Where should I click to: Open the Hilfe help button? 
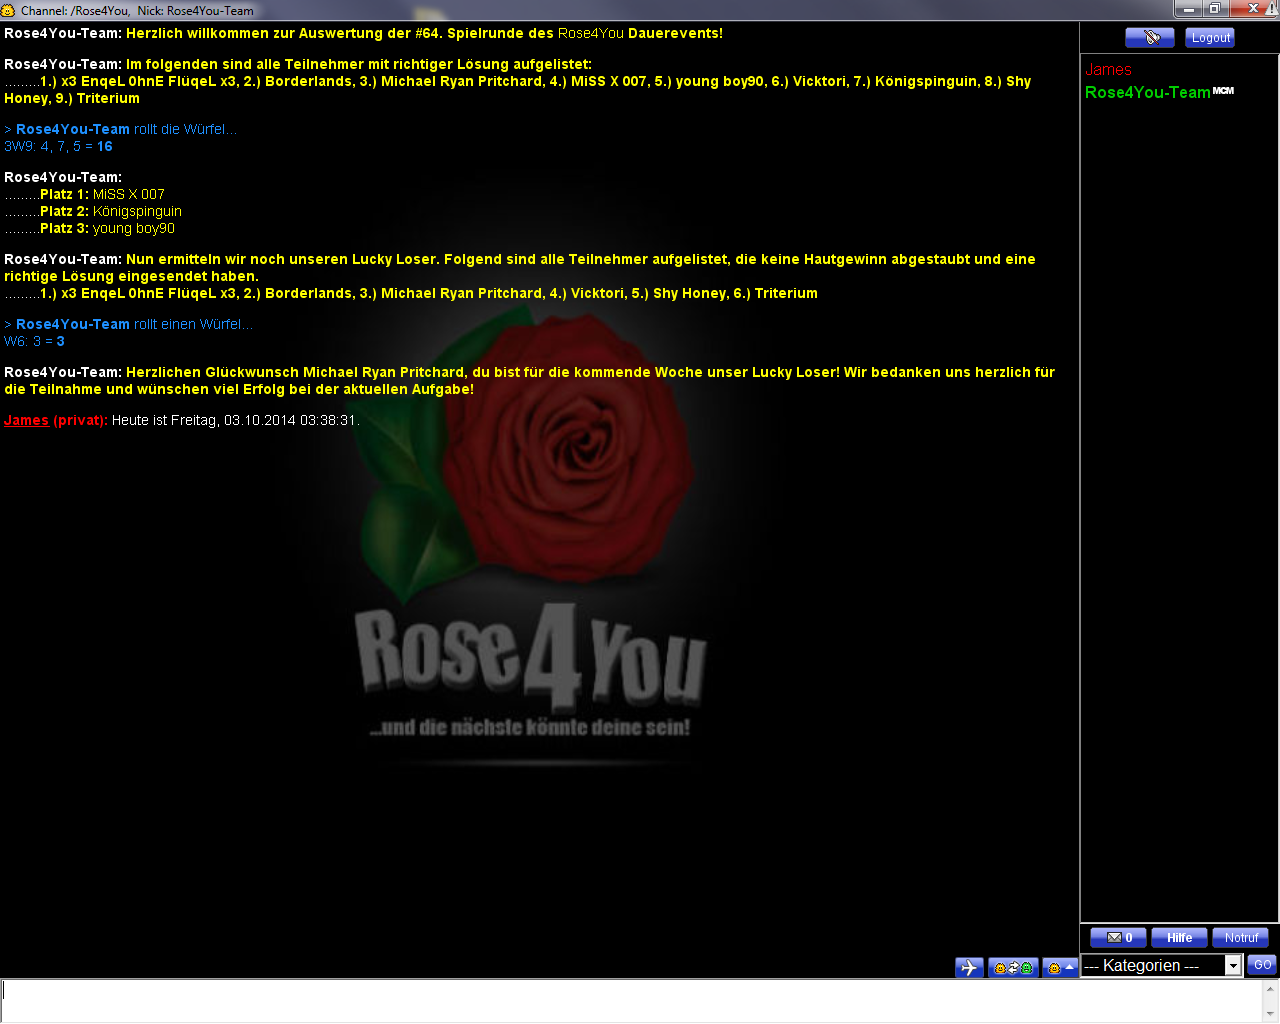coord(1179,938)
